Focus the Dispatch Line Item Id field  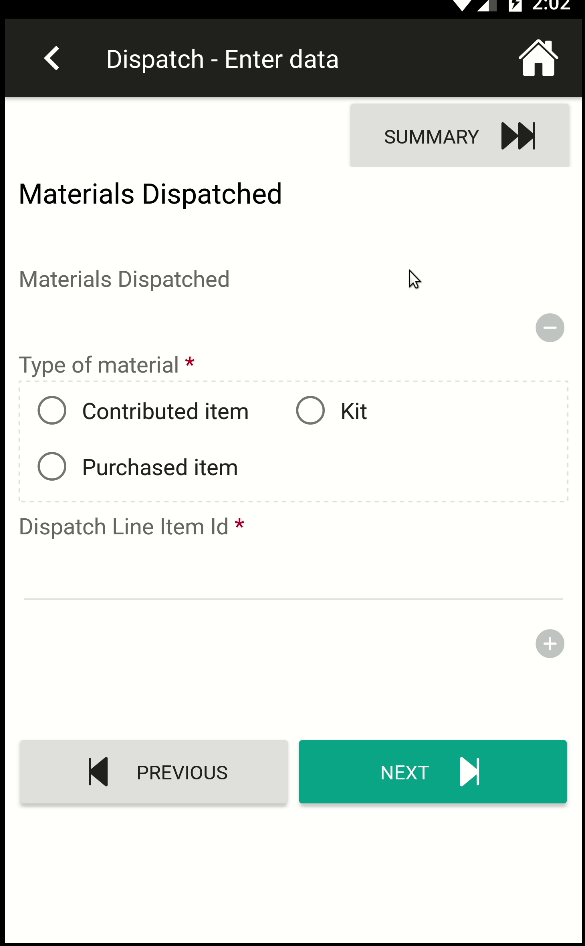coord(293,578)
